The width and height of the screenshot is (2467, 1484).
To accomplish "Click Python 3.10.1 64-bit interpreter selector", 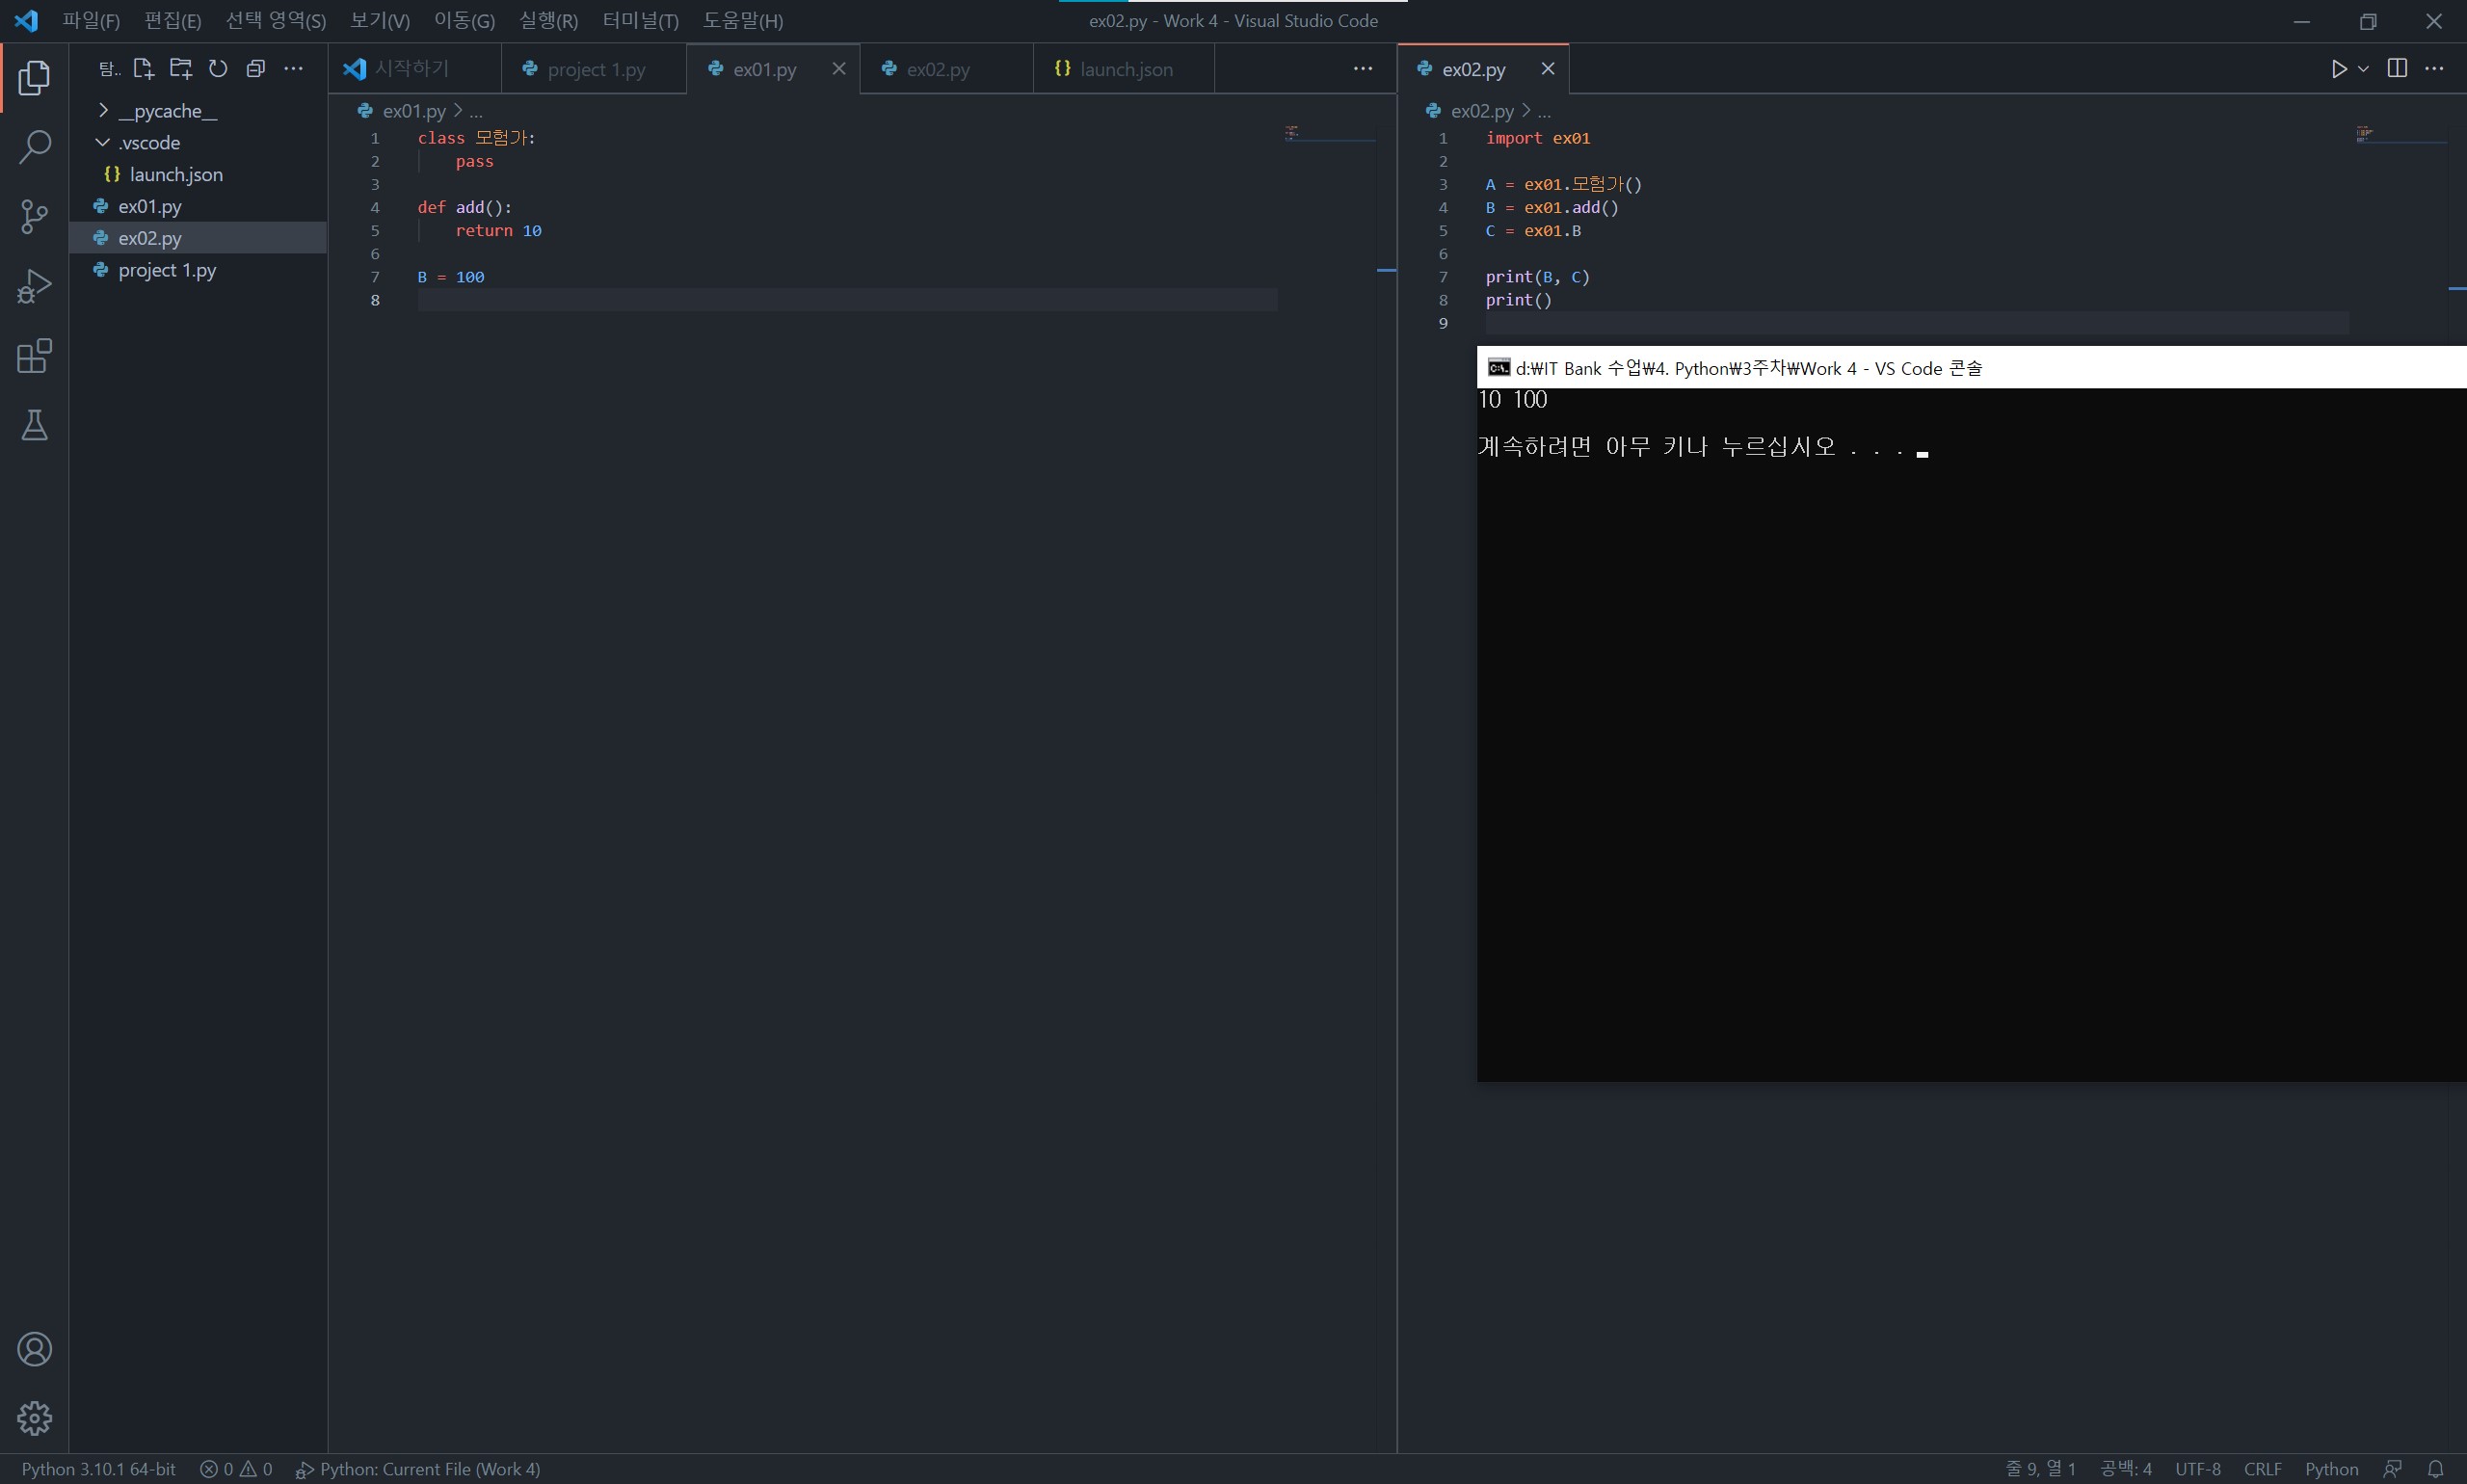I will pos(98,1468).
